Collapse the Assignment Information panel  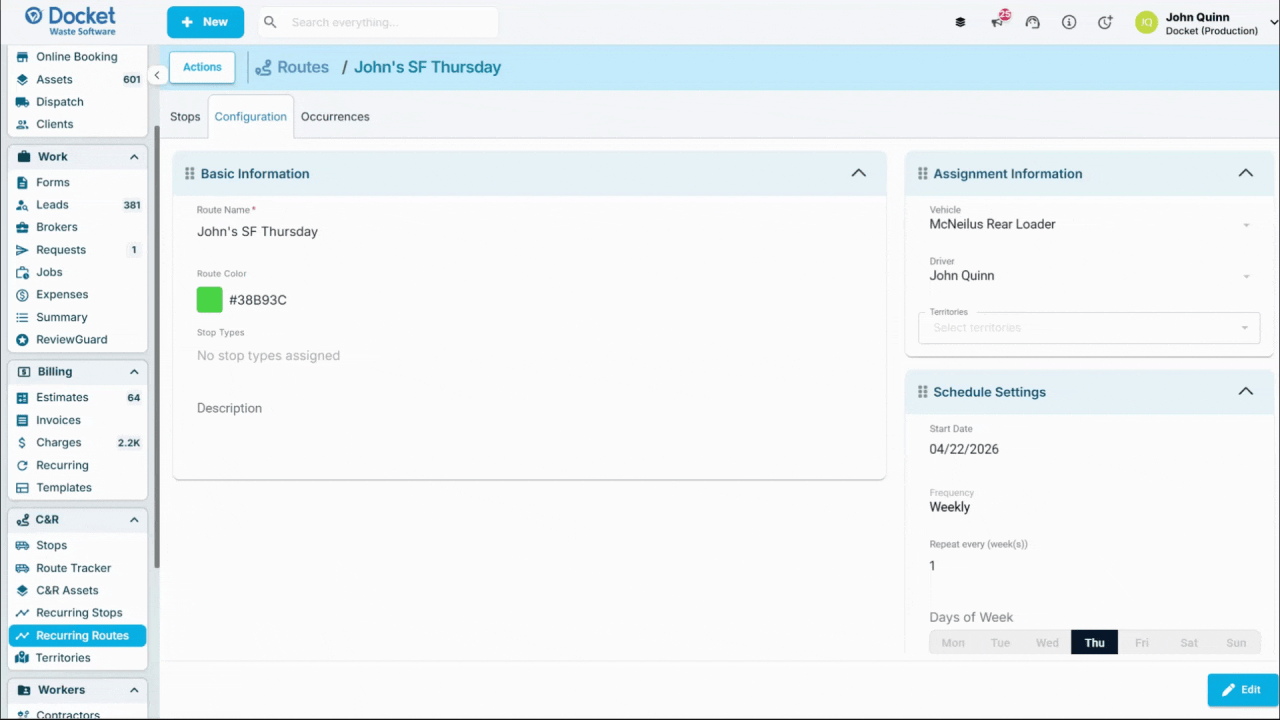[1245, 173]
